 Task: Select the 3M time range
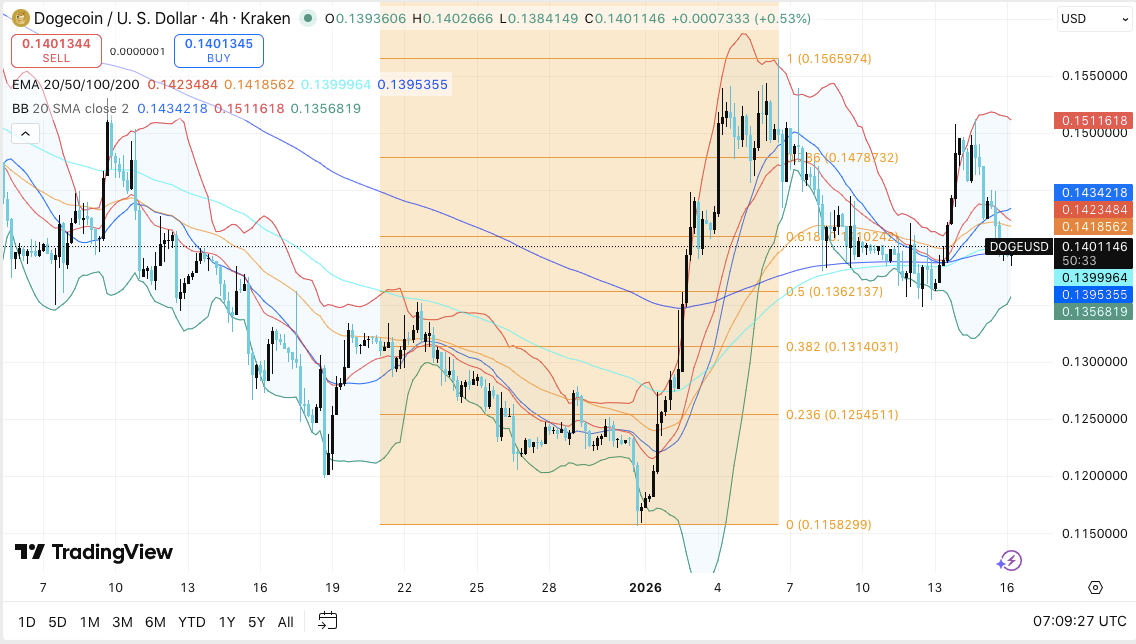[122, 622]
